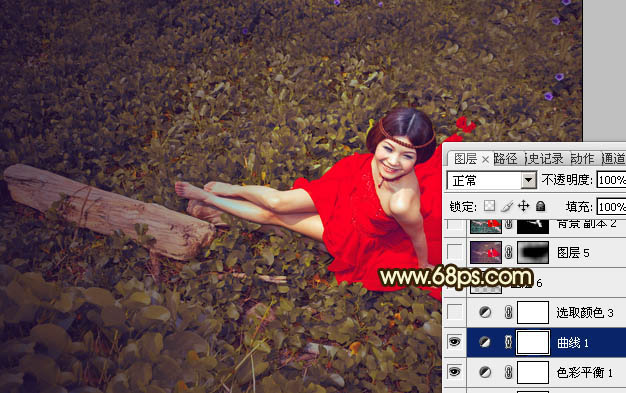Select the 图层 5 image thumbnail
The width and height of the screenshot is (626, 393).
486,252
